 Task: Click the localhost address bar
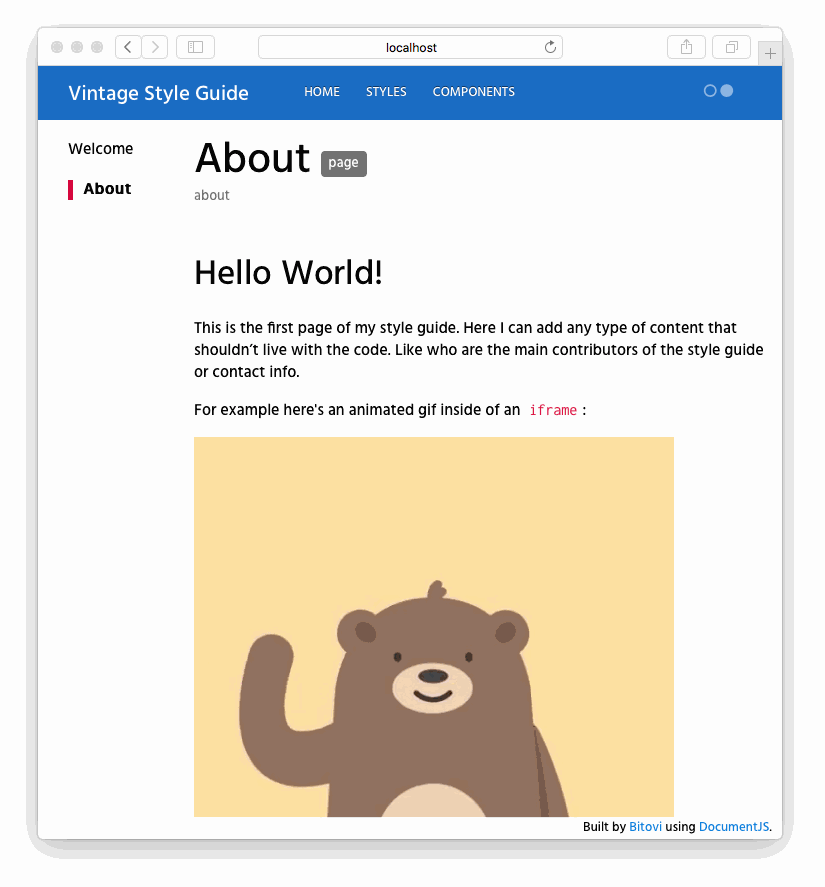(410, 47)
